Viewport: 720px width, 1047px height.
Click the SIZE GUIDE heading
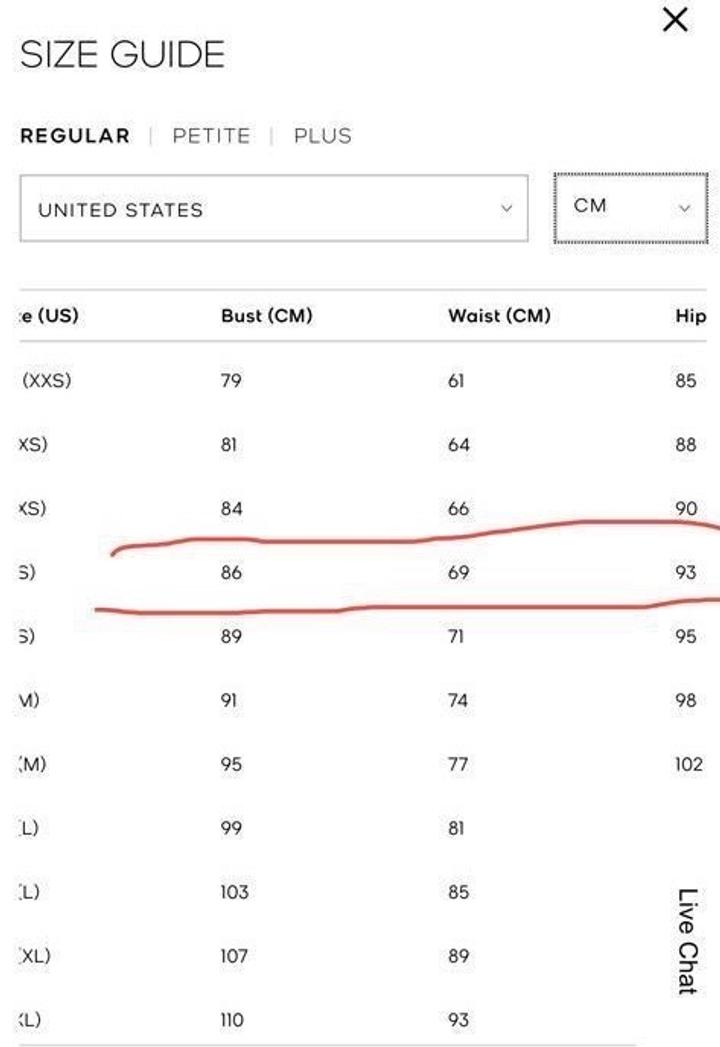pos(122,54)
